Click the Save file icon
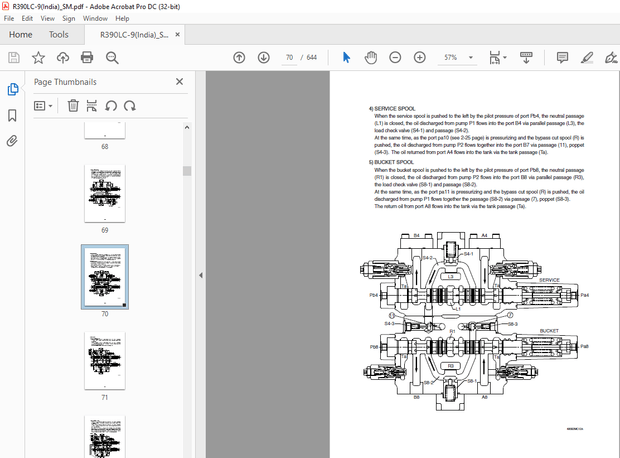 point(14,58)
